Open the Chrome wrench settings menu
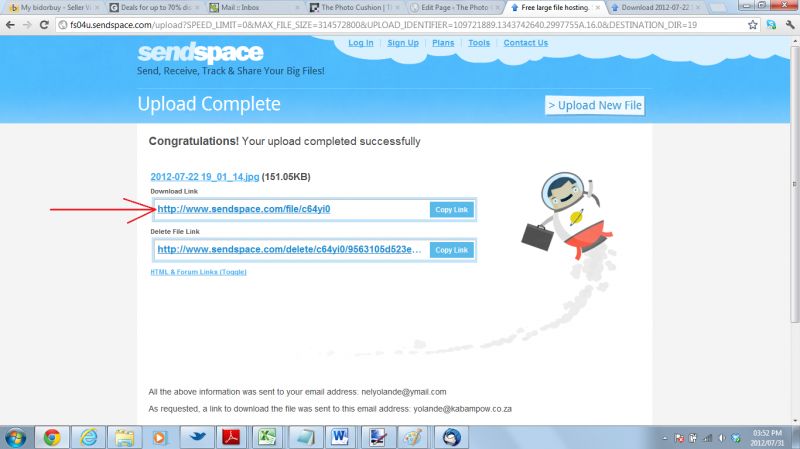 tap(790, 24)
